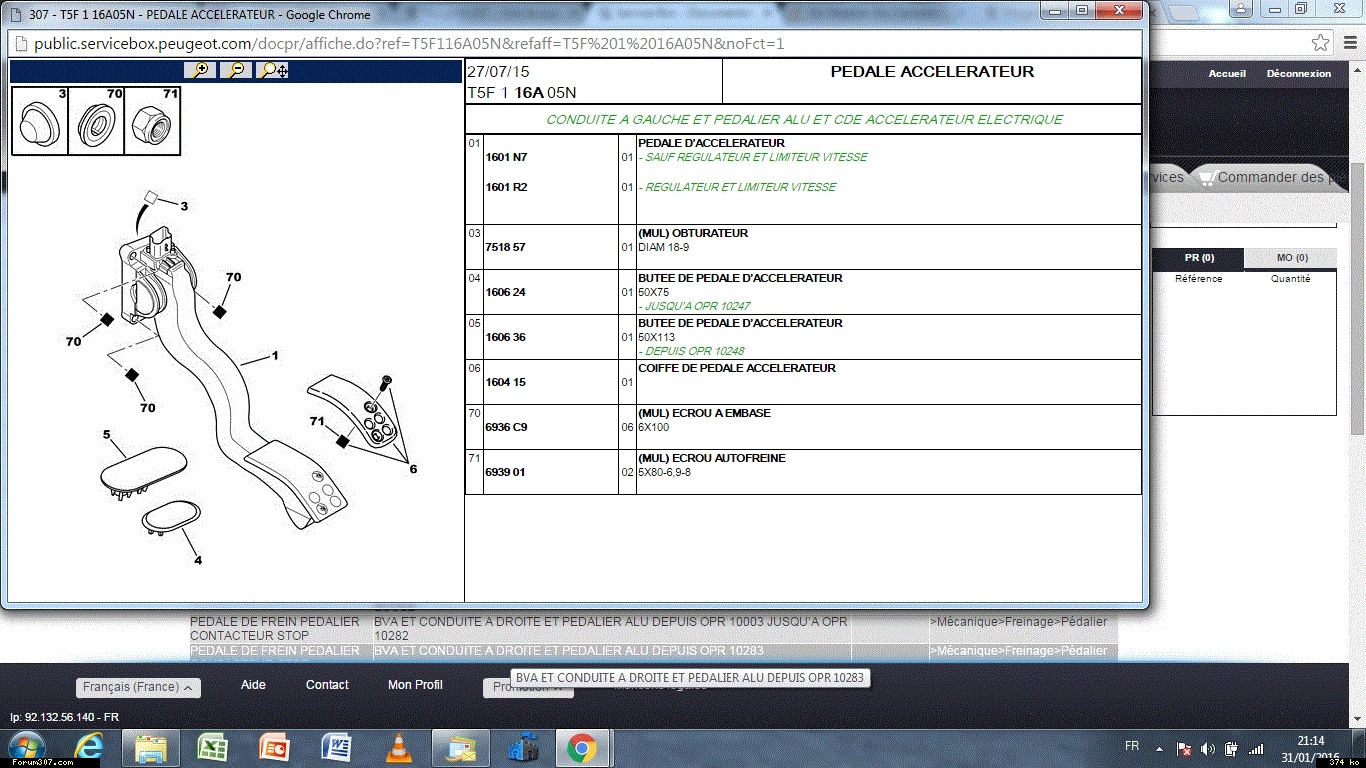Open the Mon Profil footer link

point(415,685)
